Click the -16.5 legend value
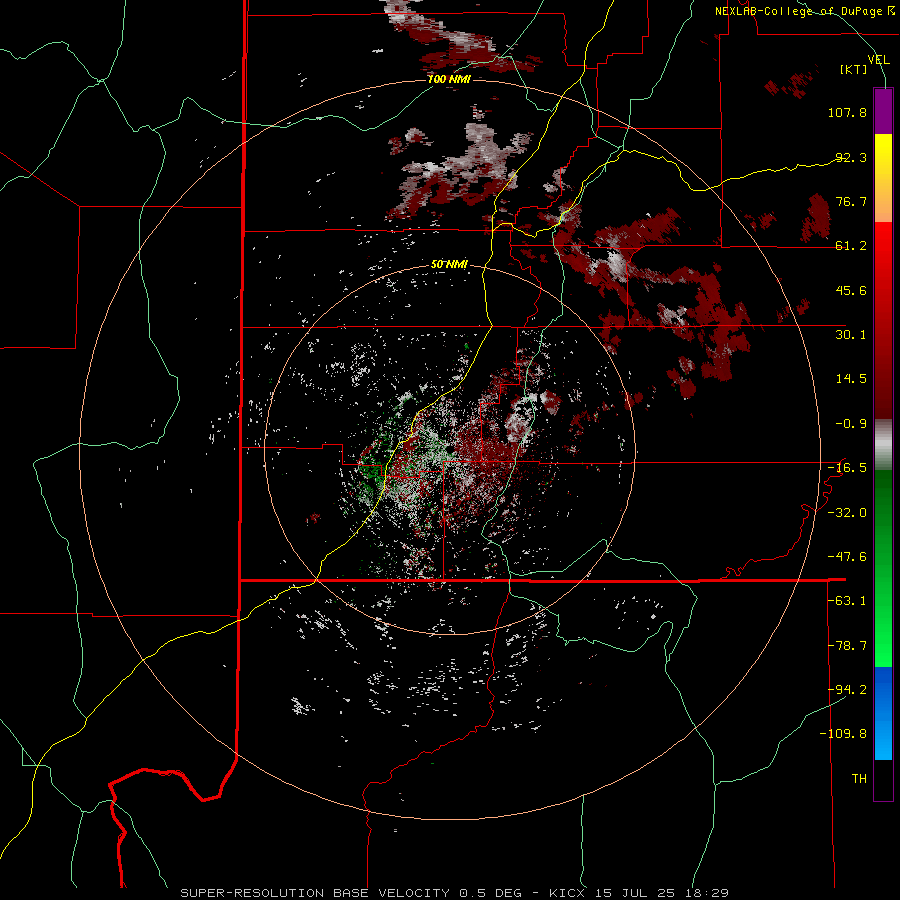 [x=847, y=468]
